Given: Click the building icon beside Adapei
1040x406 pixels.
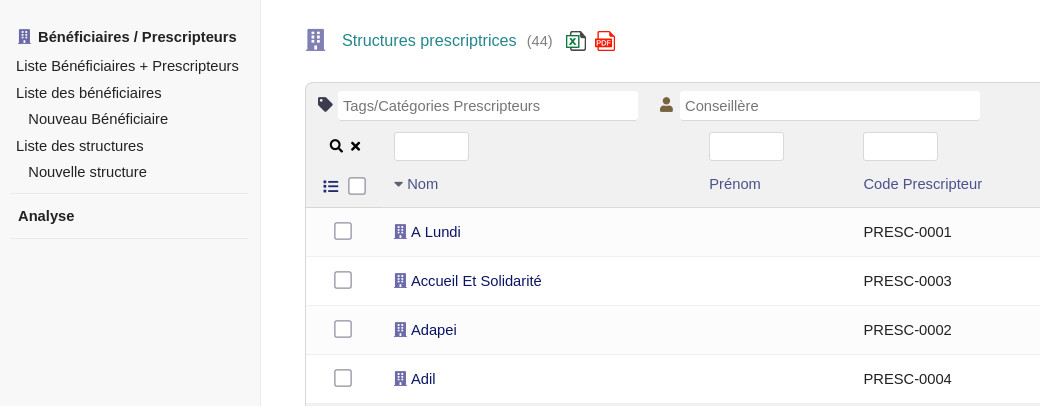Looking at the screenshot, I should click(x=400, y=330).
